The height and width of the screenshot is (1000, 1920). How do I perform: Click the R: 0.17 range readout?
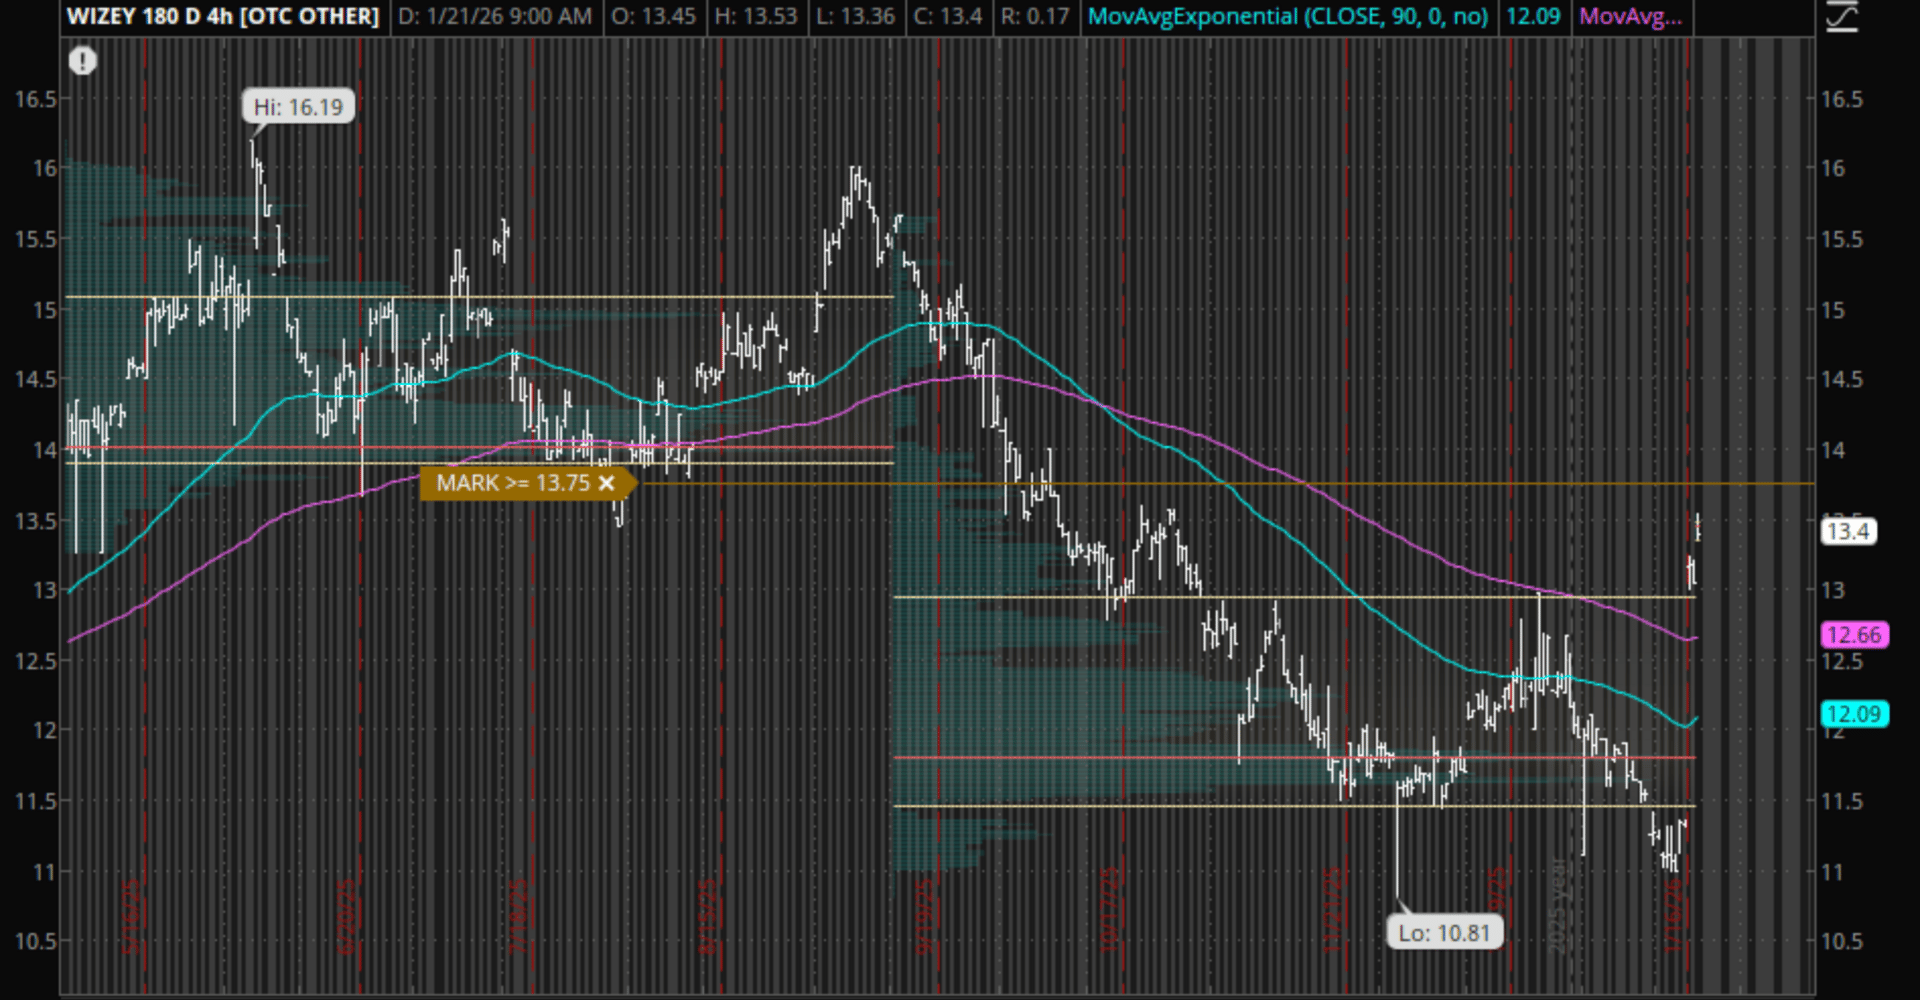coord(1035,17)
